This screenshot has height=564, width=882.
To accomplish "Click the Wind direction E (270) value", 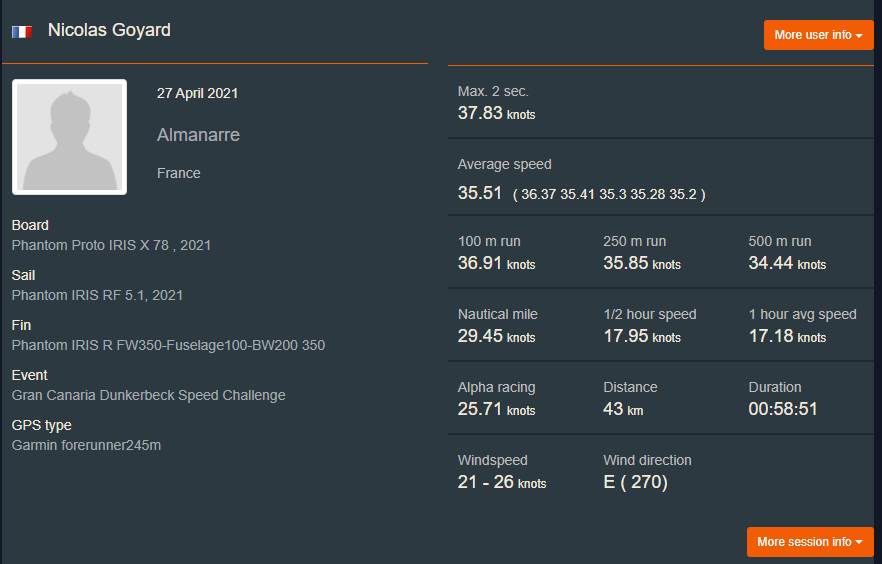I will (x=635, y=482).
